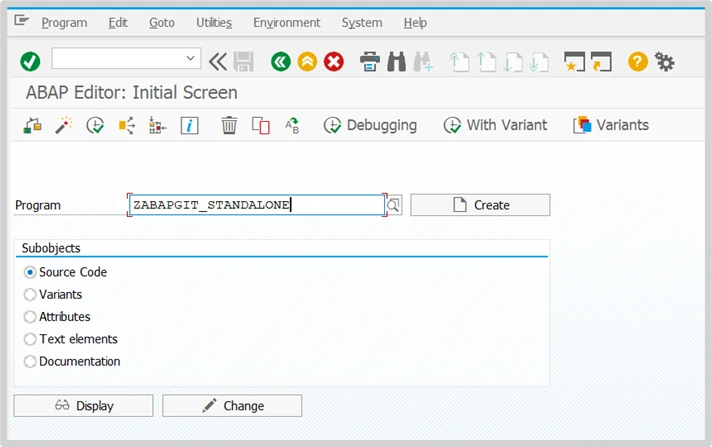This screenshot has width=712, height=447.
Task: Click the Copy program icon
Action: tap(261, 125)
